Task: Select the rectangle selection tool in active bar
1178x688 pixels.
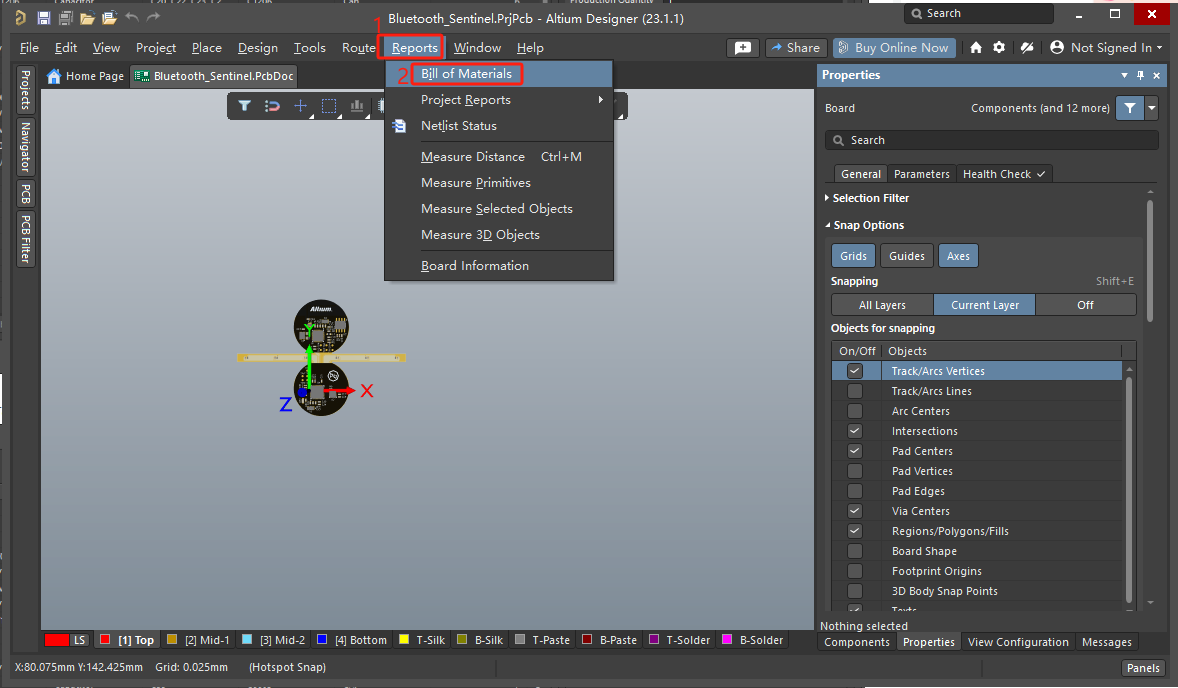Action: (x=328, y=106)
